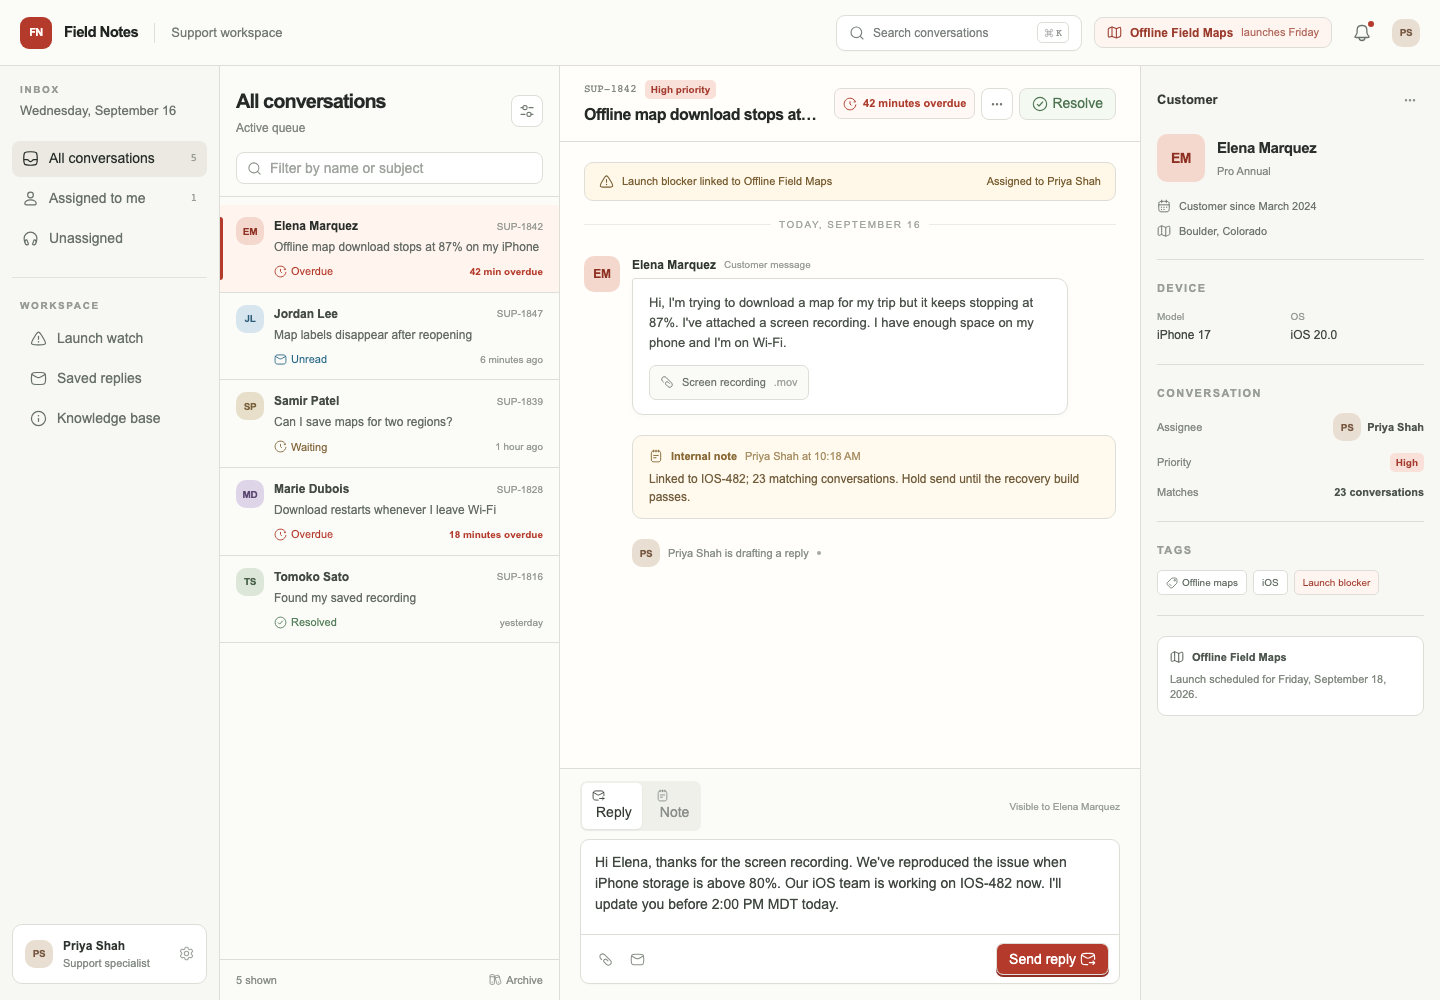Screen dimensions: 1440x1000
Task: Open All conversations inbox
Action: tap(109, 158)
